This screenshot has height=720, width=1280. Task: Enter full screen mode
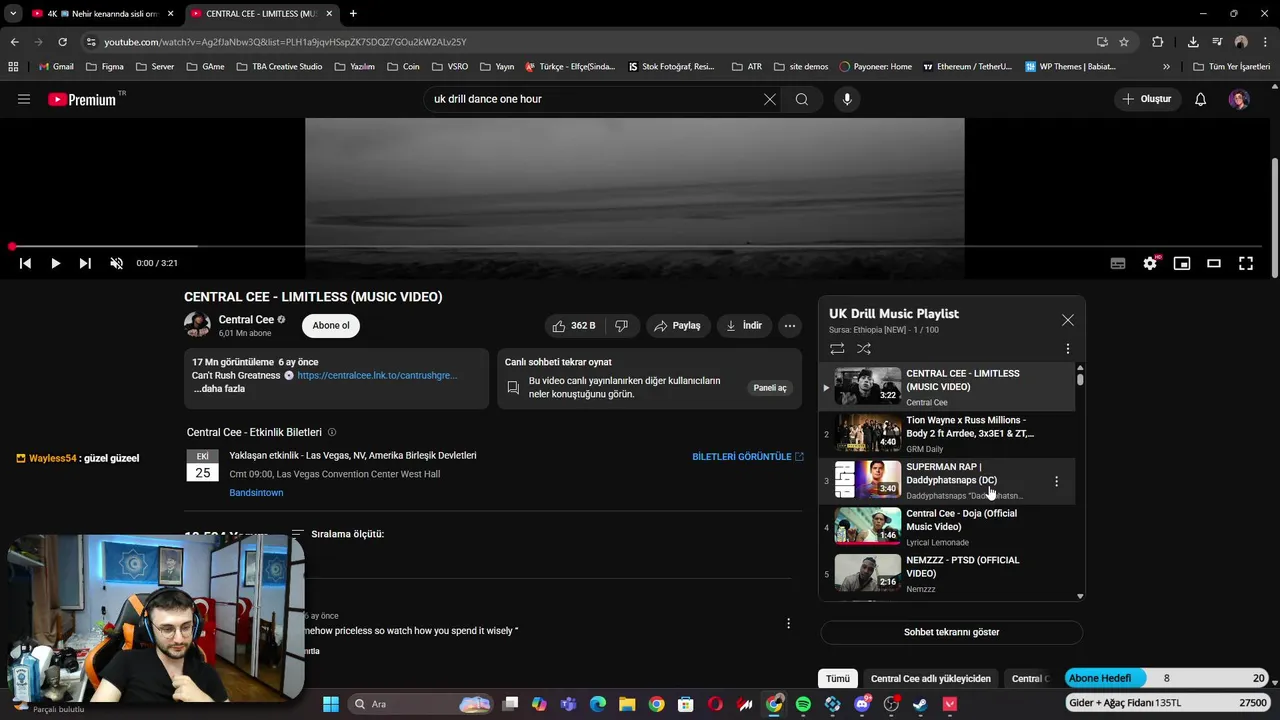point(1246,263)
